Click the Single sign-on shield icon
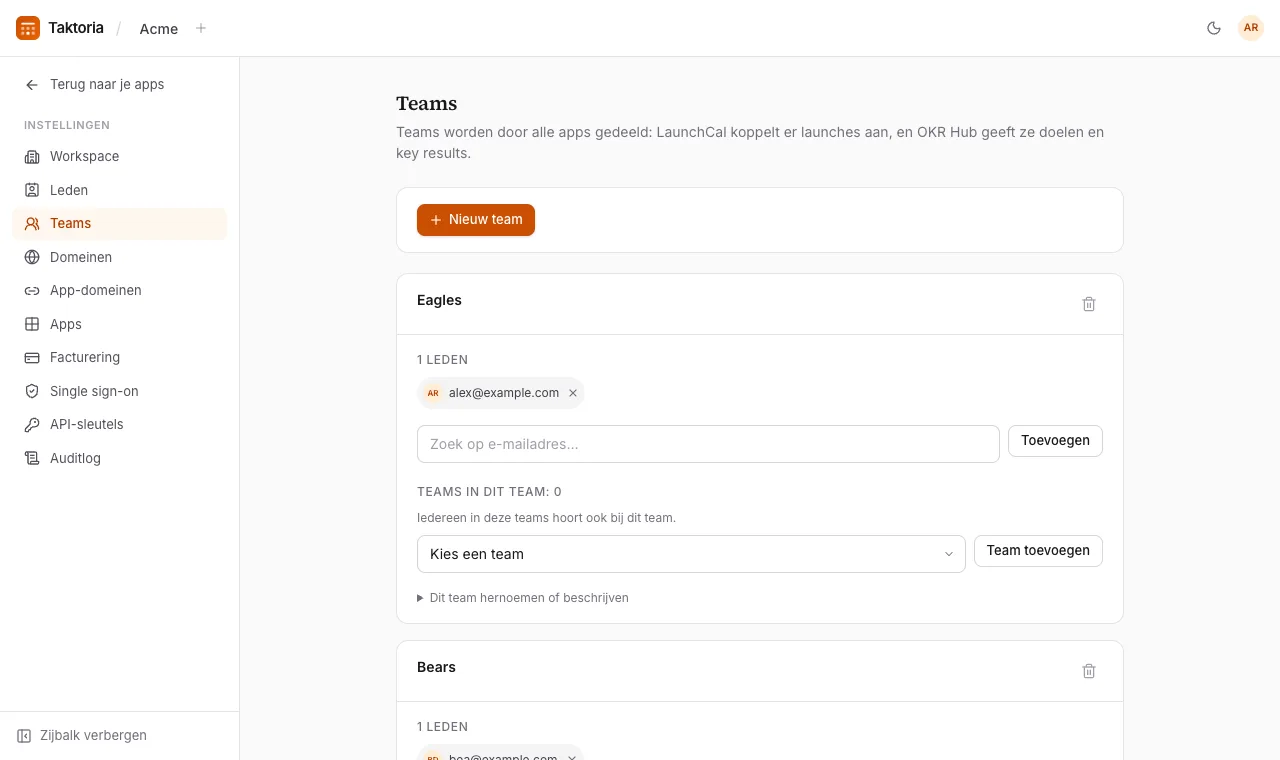This screenshot has width=1280, height=760. tap(32, 391)
